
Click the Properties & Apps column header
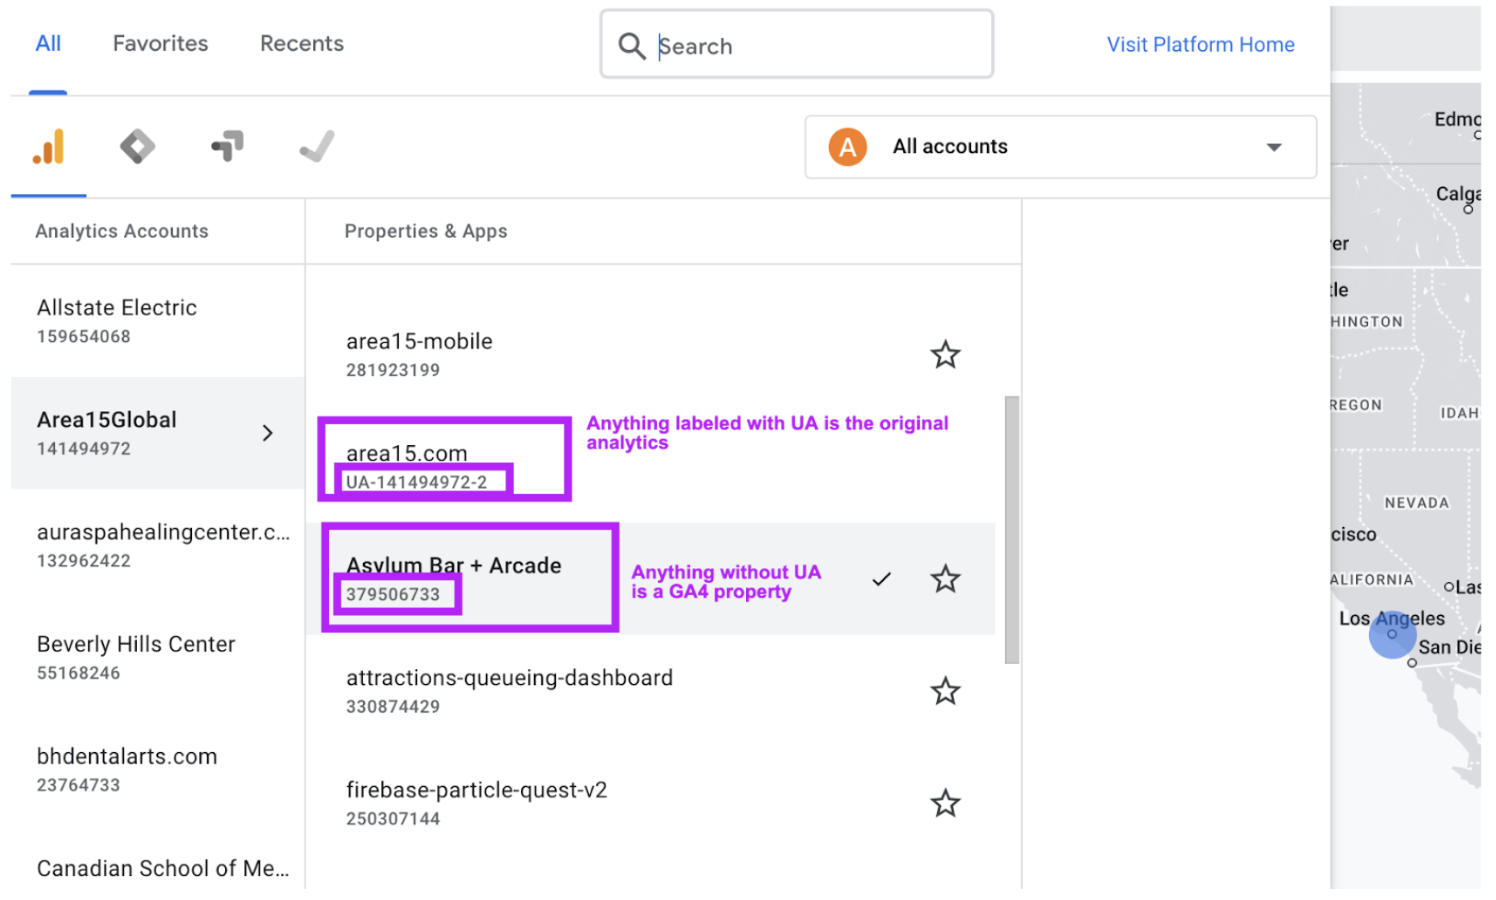(x=426, y=231)
